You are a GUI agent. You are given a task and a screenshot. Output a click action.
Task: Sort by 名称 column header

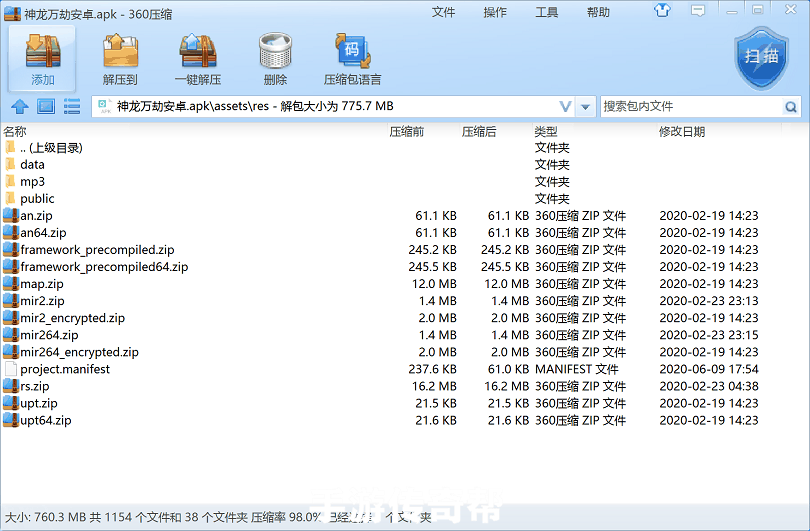pyautogui.click(x=14, y=132)
